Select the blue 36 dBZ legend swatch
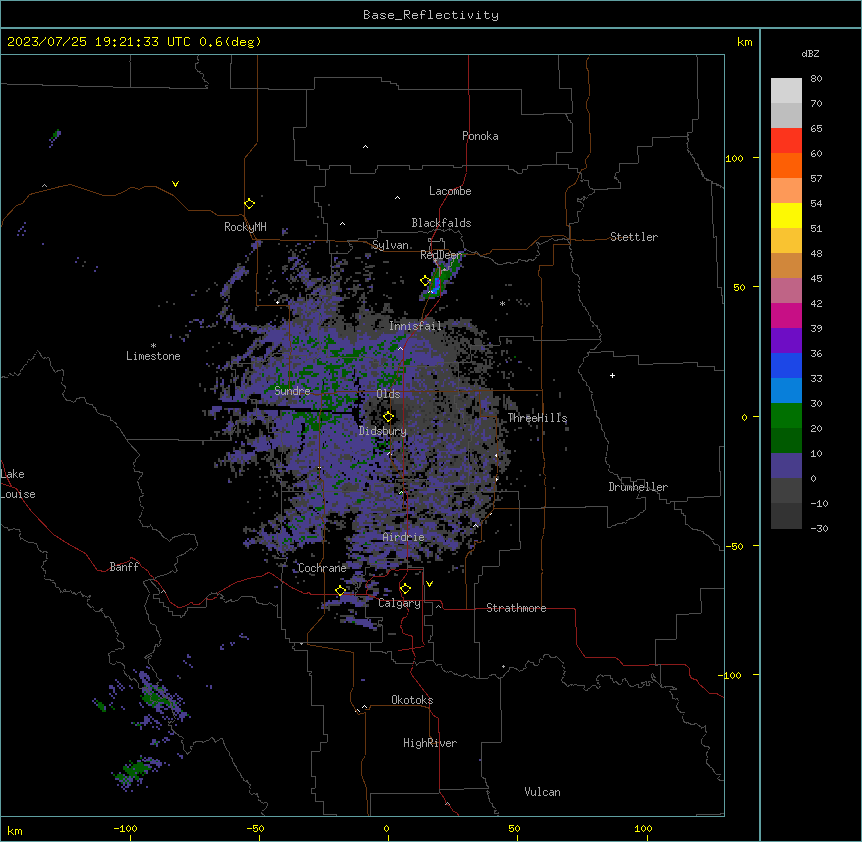The height and width of the screenshot is (842, 862). click(x=786, y=365)
